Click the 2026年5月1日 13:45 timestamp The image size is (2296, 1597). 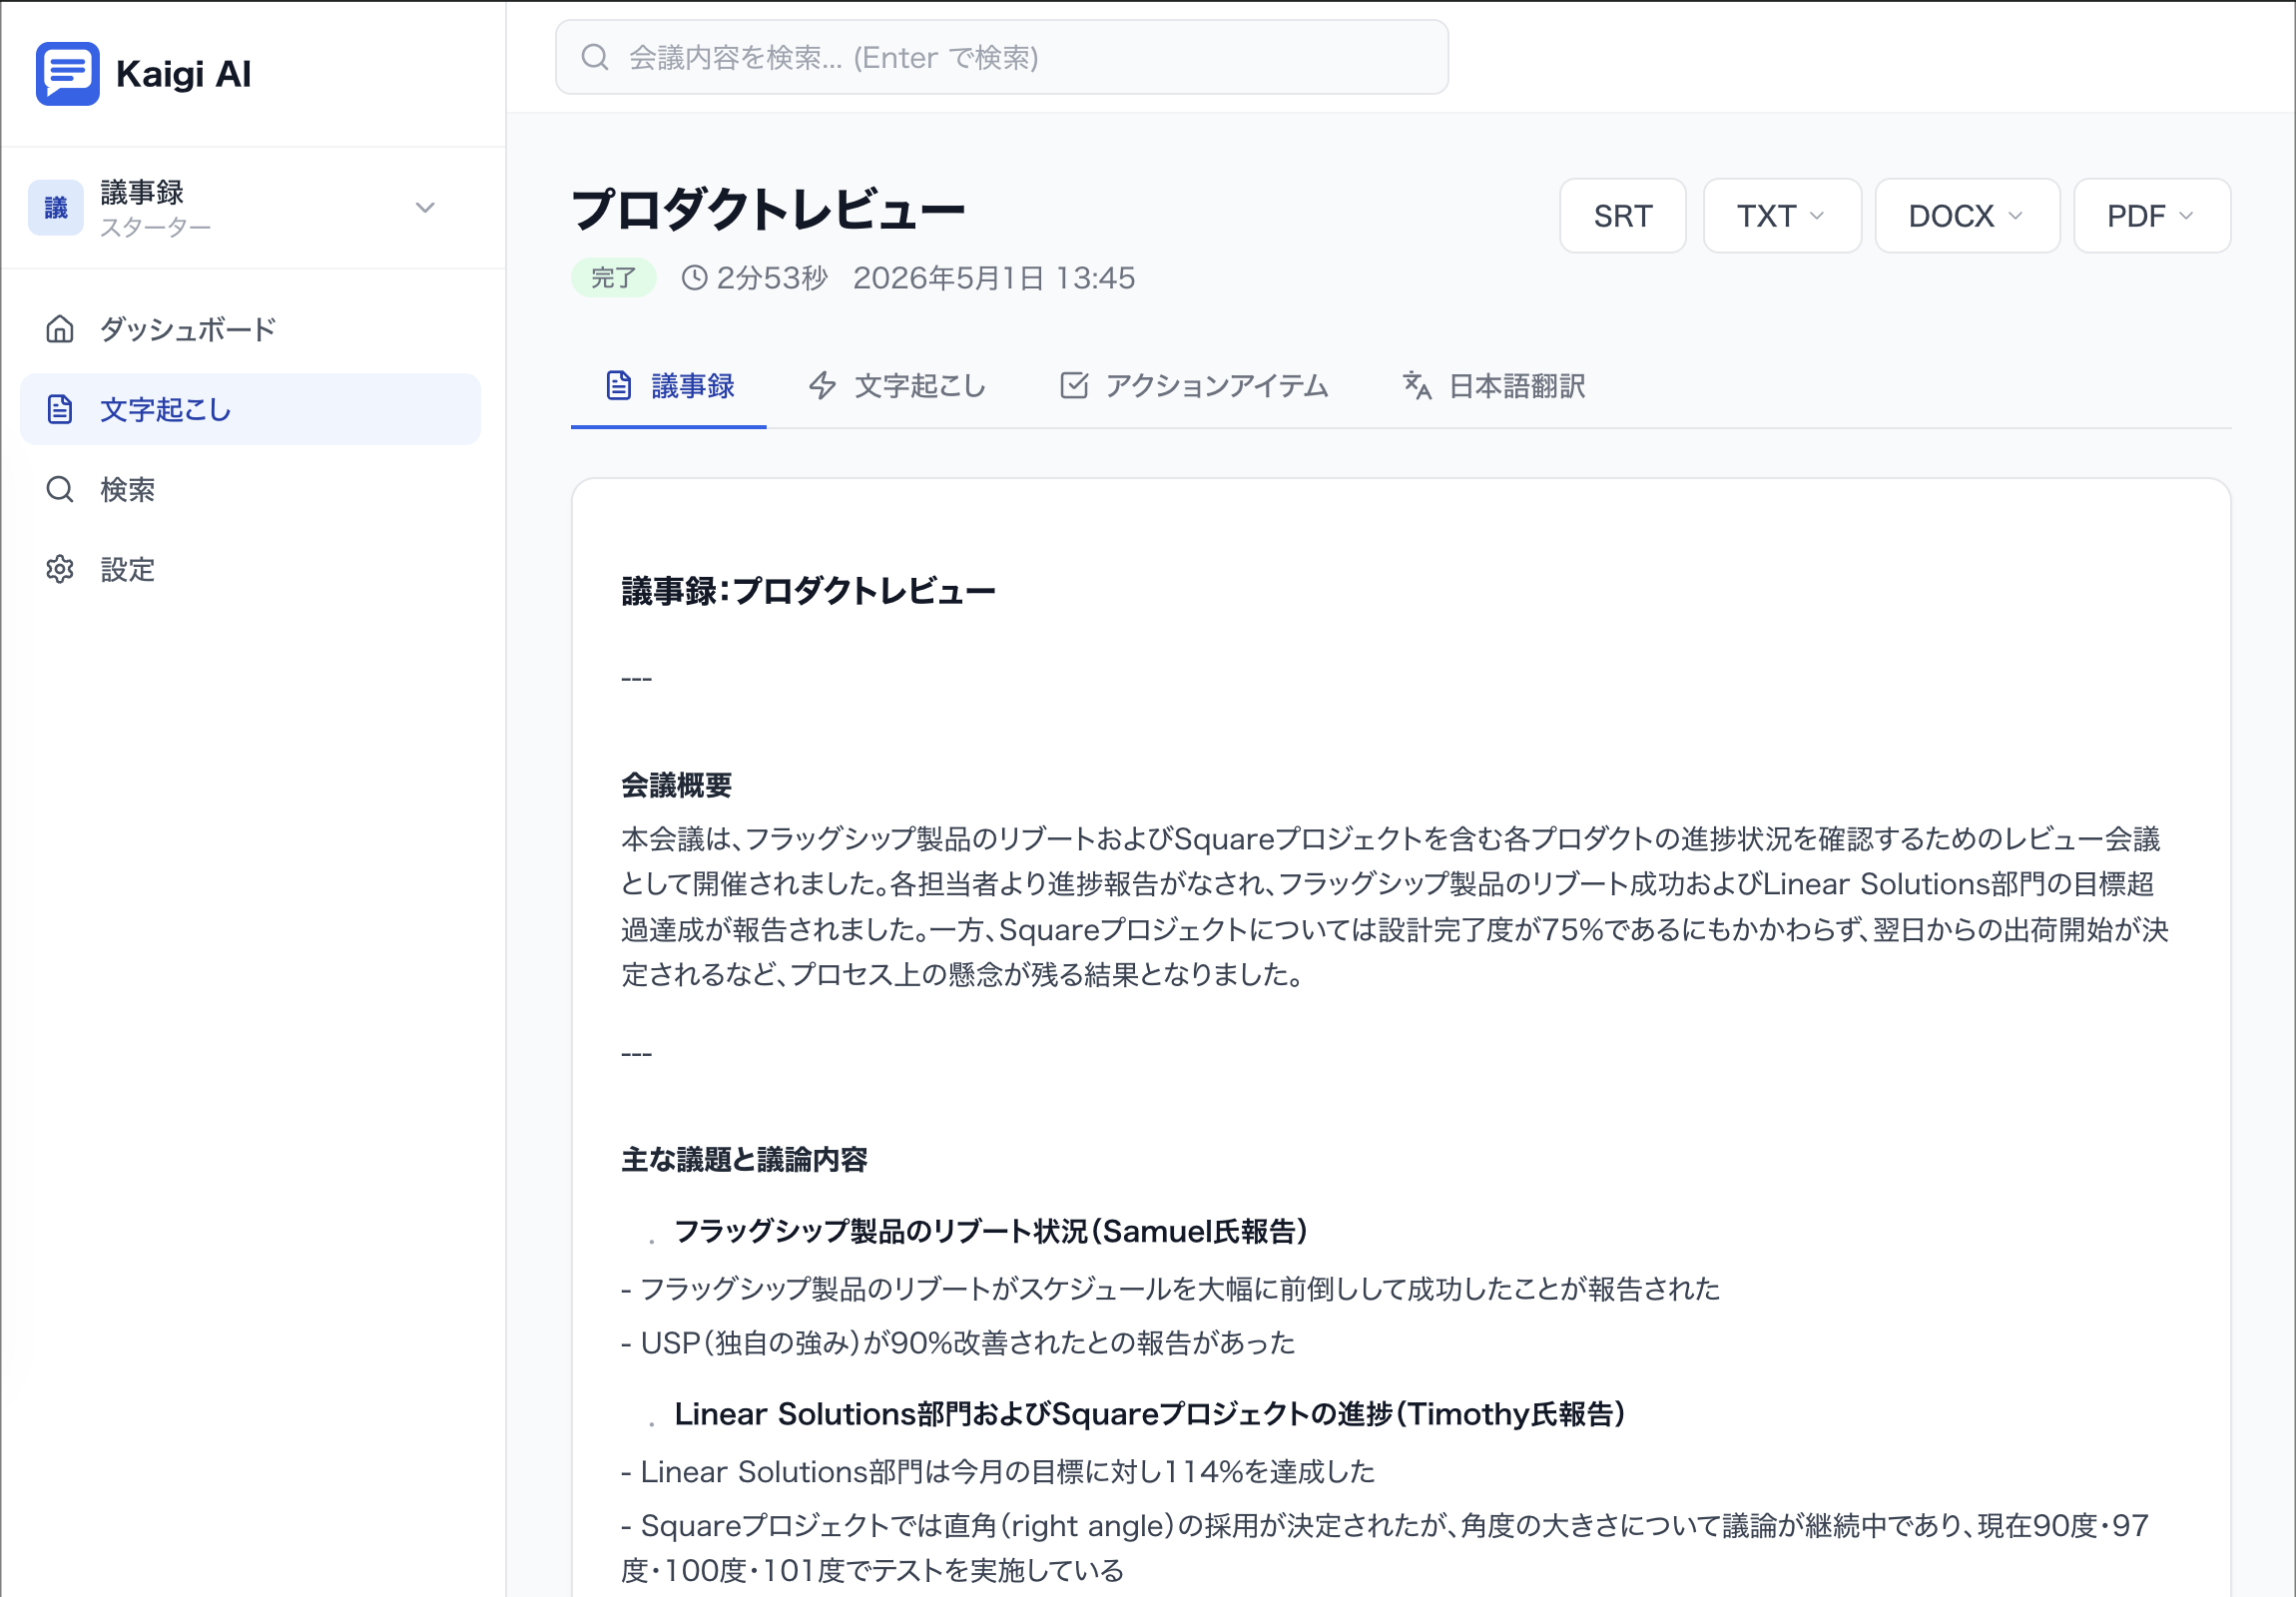pos(993,277)
